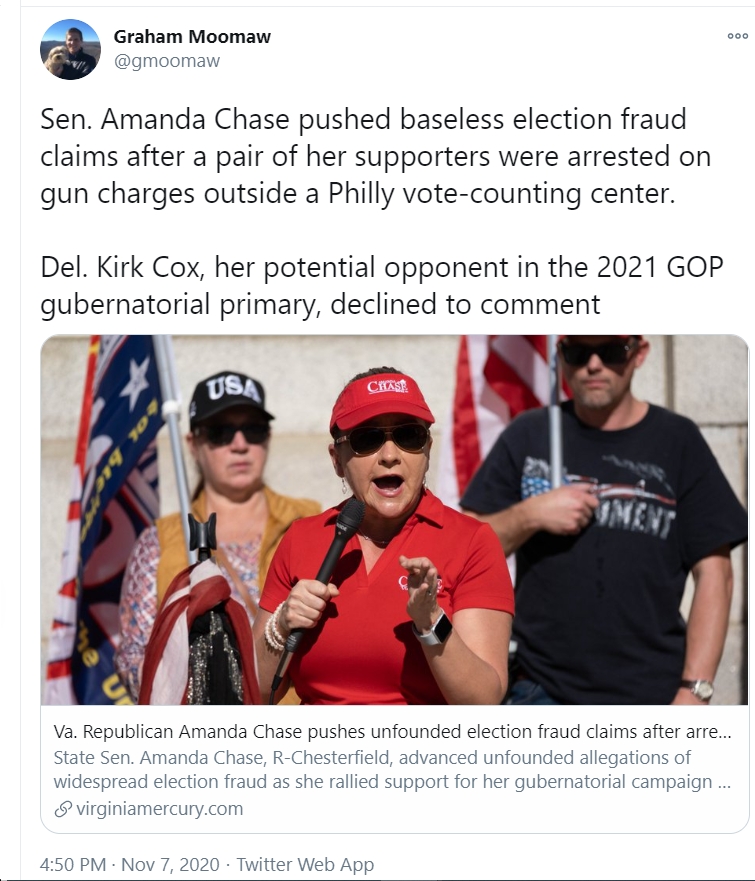Click the black USA cap in the photo
The image size is (755, 881).
[230, 399]
